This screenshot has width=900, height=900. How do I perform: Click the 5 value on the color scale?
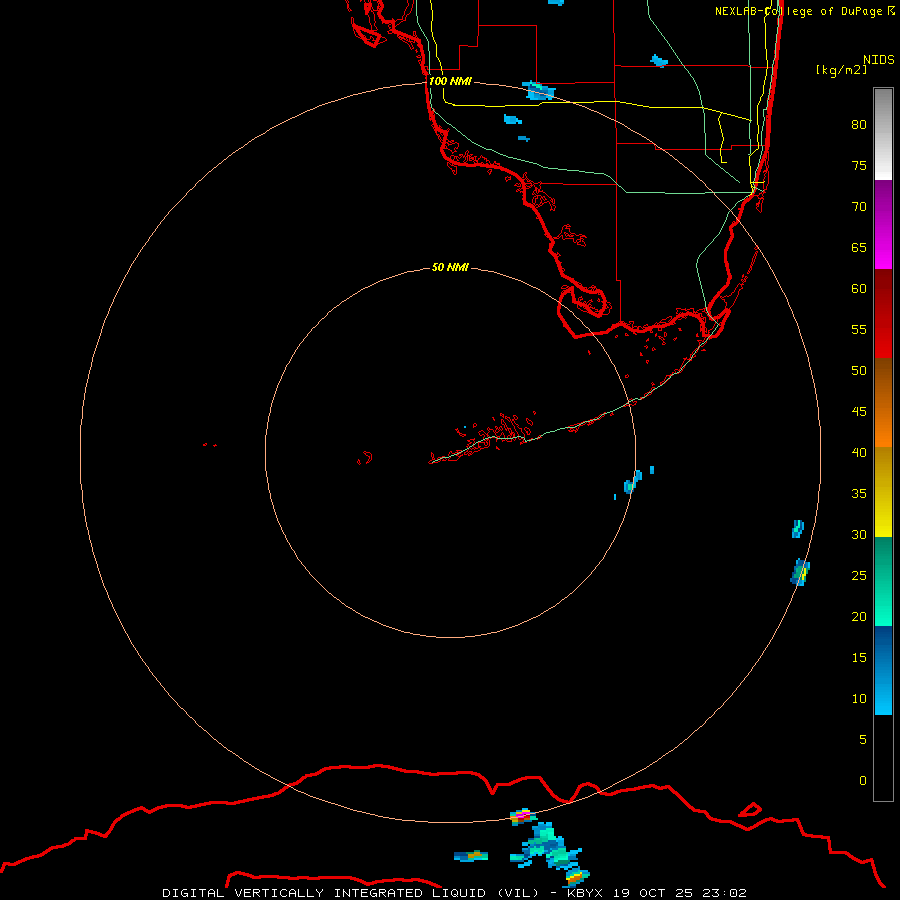(863, 740)
